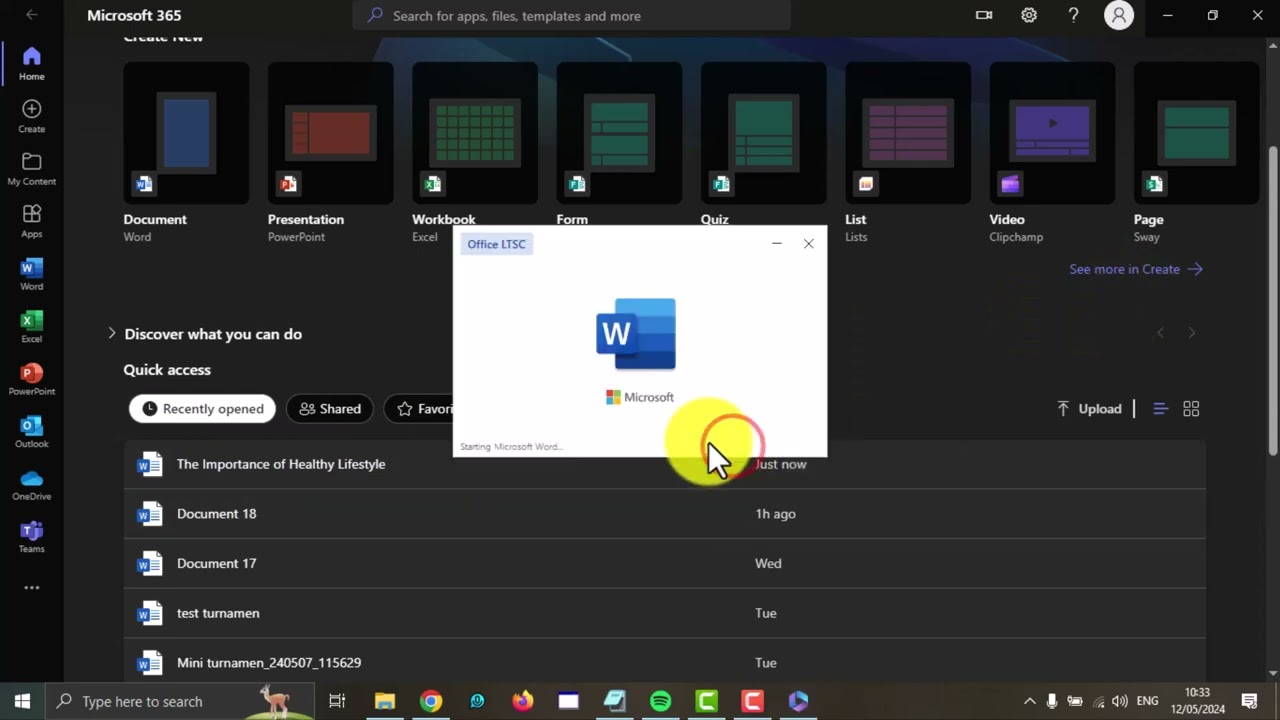Select the Recently opened filter
This screenshot has width=1280, height=720.
(202, 408)
